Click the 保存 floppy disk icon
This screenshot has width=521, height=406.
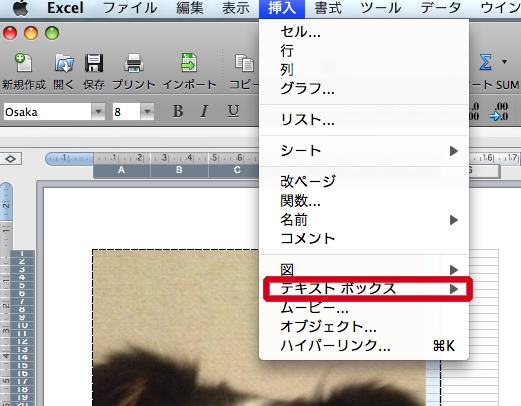pos(94,63)
